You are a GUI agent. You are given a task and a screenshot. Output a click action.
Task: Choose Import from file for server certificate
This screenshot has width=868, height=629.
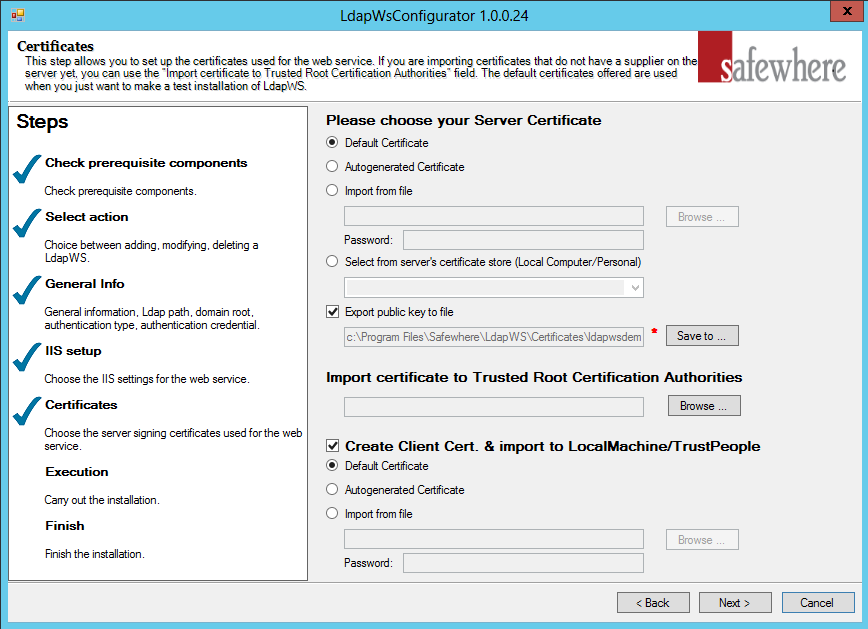[331, 190]
